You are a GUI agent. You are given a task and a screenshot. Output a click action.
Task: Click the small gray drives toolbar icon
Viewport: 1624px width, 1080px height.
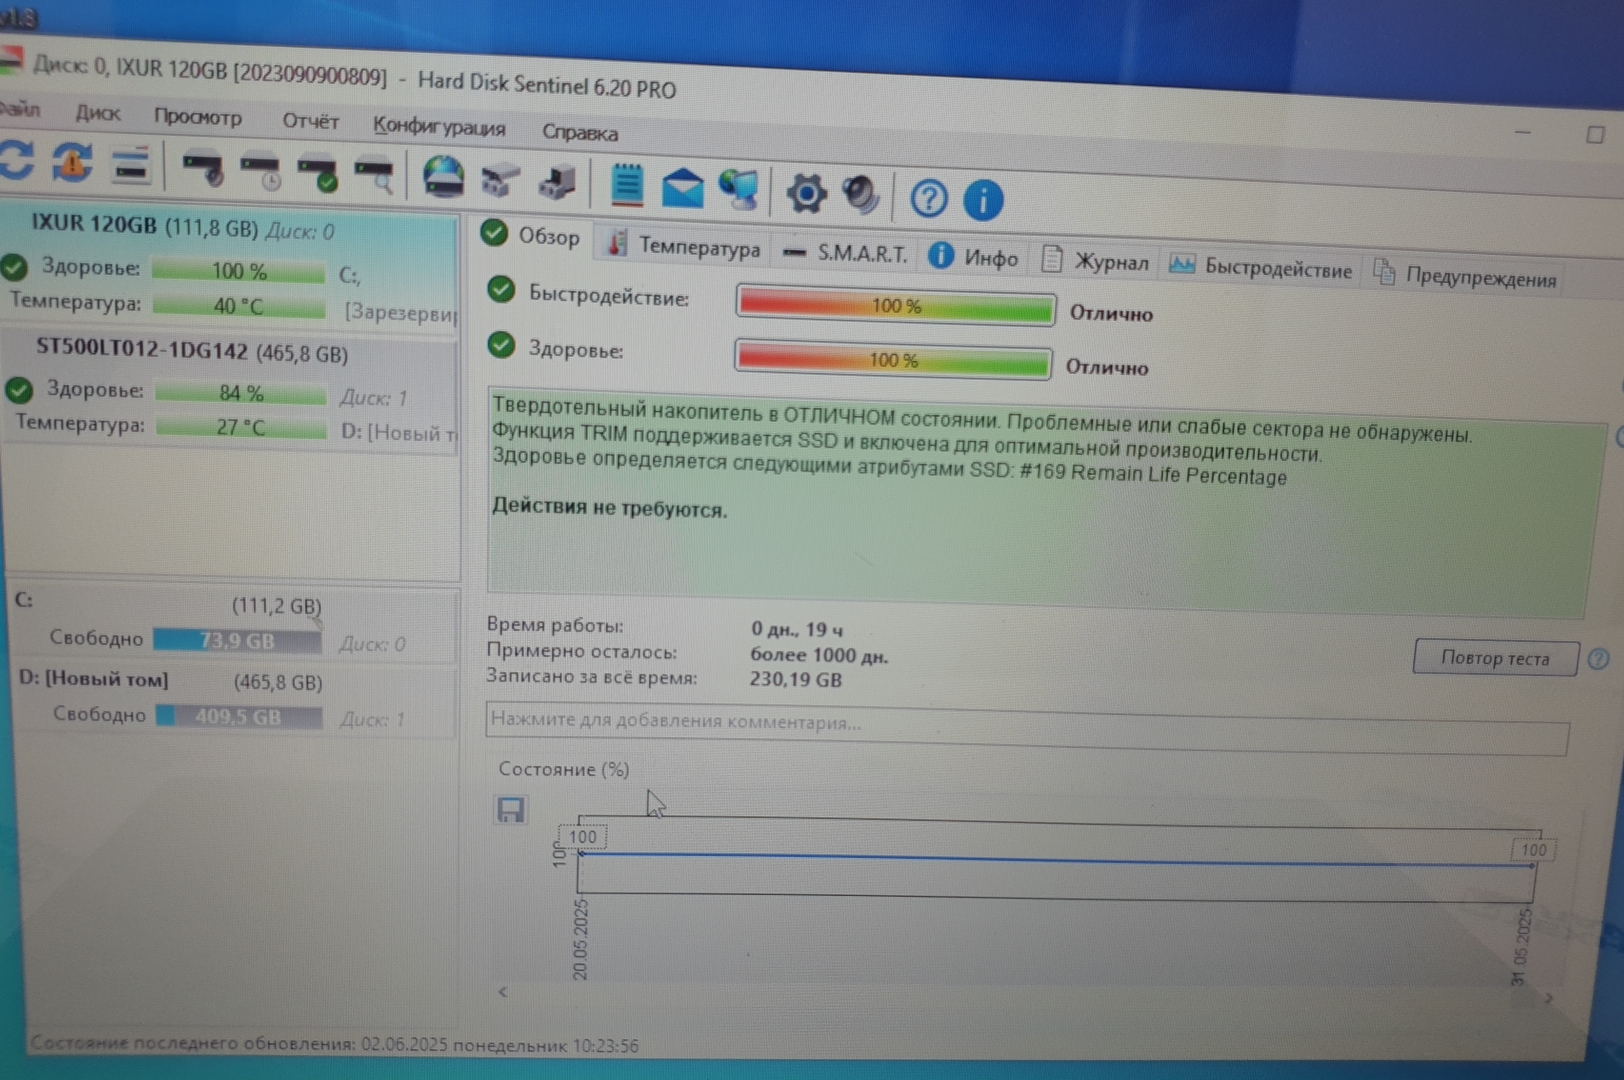pyautogui.click(x=500, y=180)
